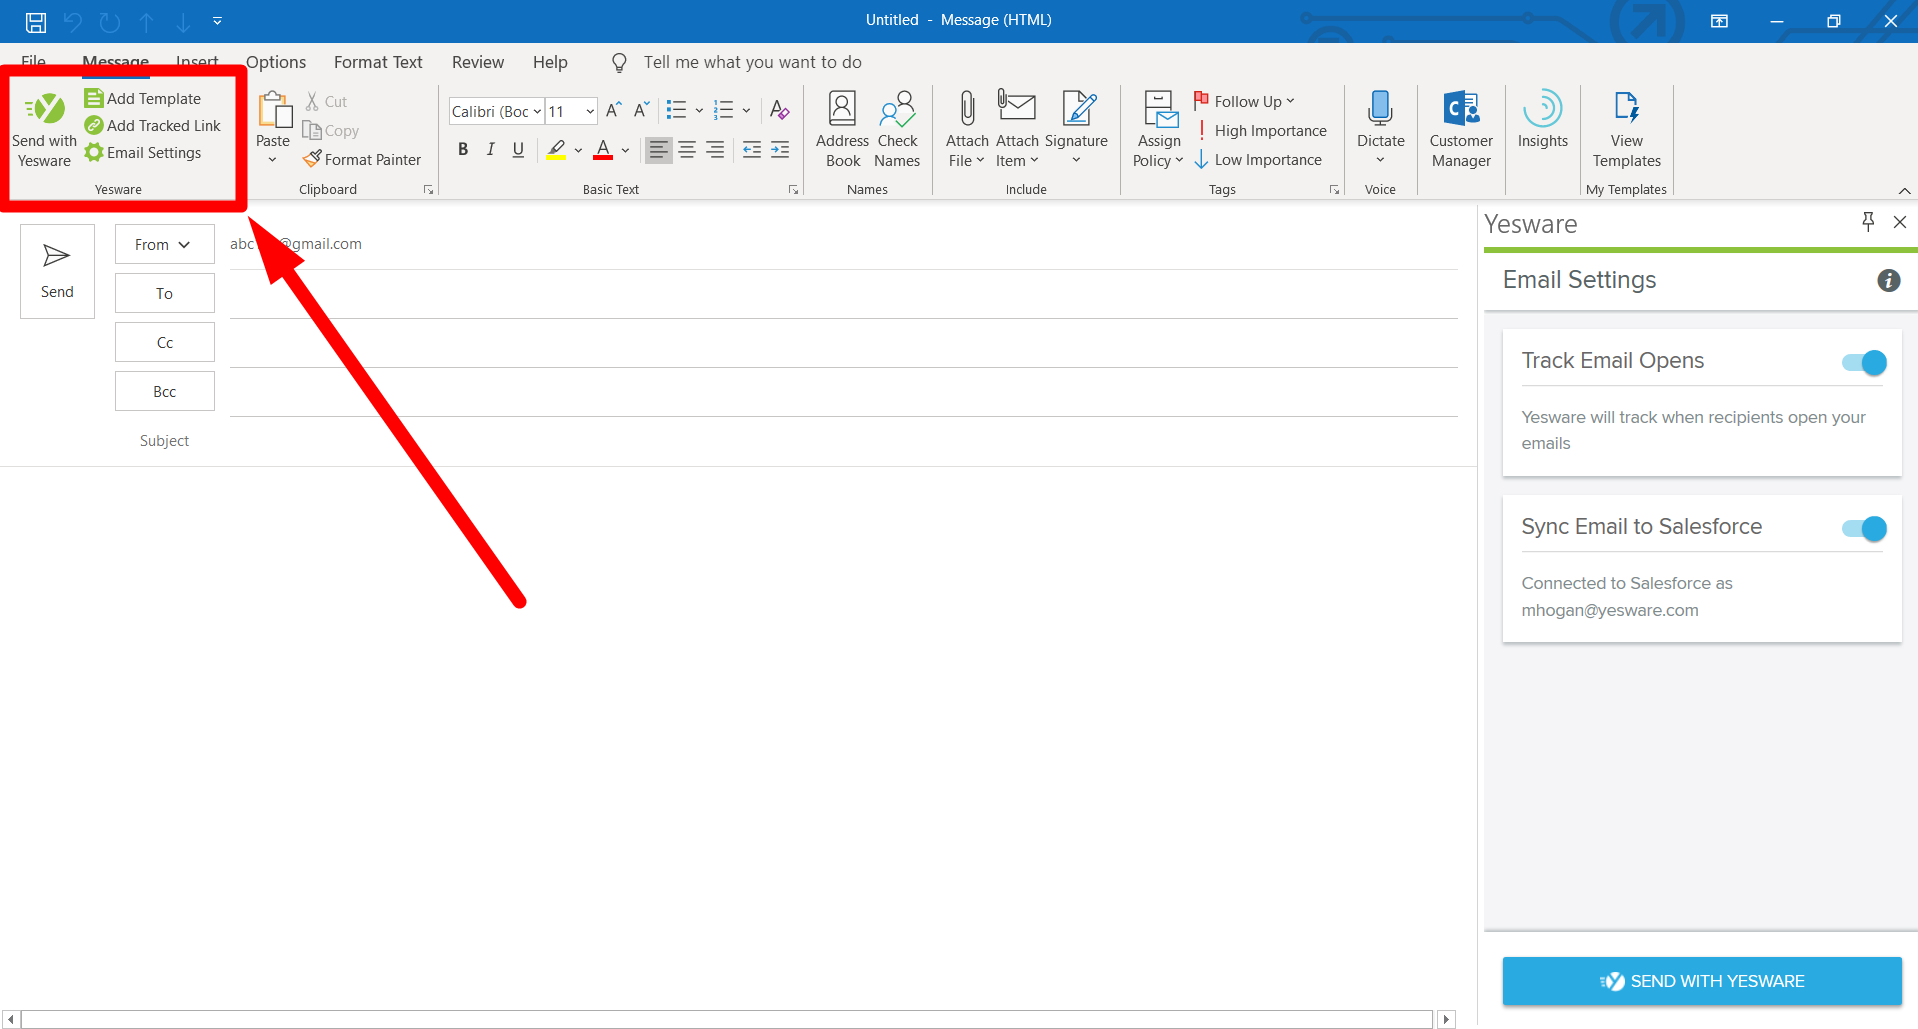Open the Address Book
This screenshot has height=1029, width=1918.
pos(842,130)
